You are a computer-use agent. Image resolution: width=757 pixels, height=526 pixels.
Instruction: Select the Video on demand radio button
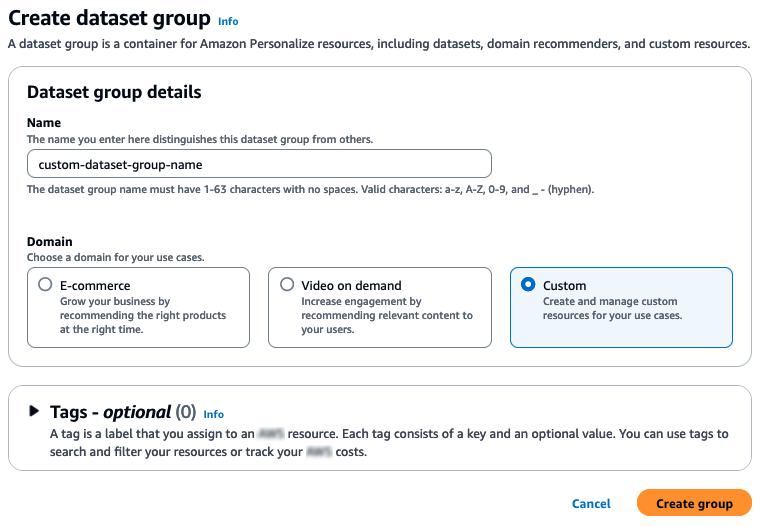tap(287, 285)
